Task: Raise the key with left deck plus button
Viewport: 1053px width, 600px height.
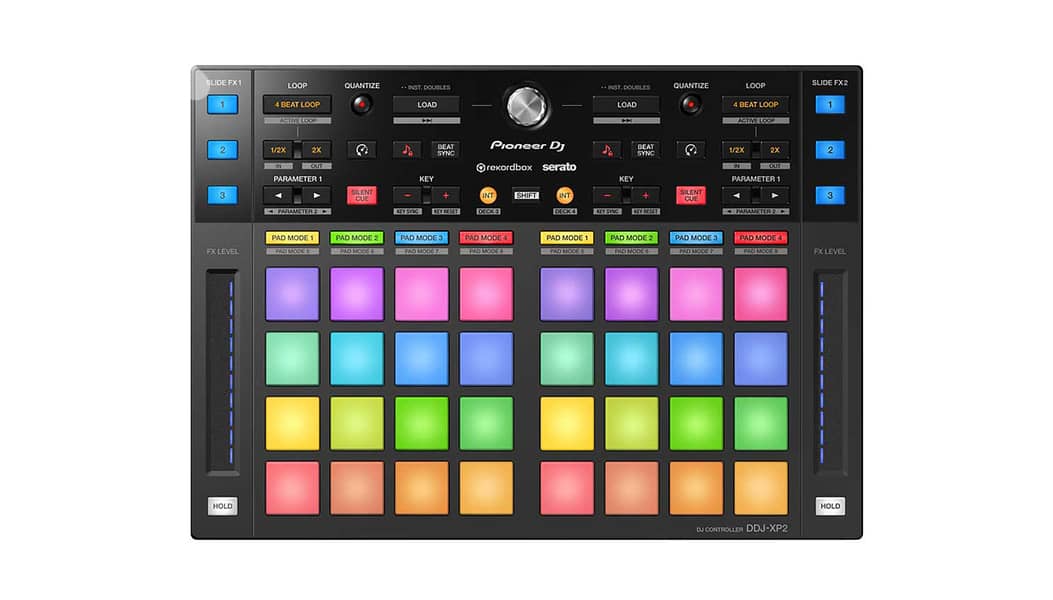Action: pos(445,196)
